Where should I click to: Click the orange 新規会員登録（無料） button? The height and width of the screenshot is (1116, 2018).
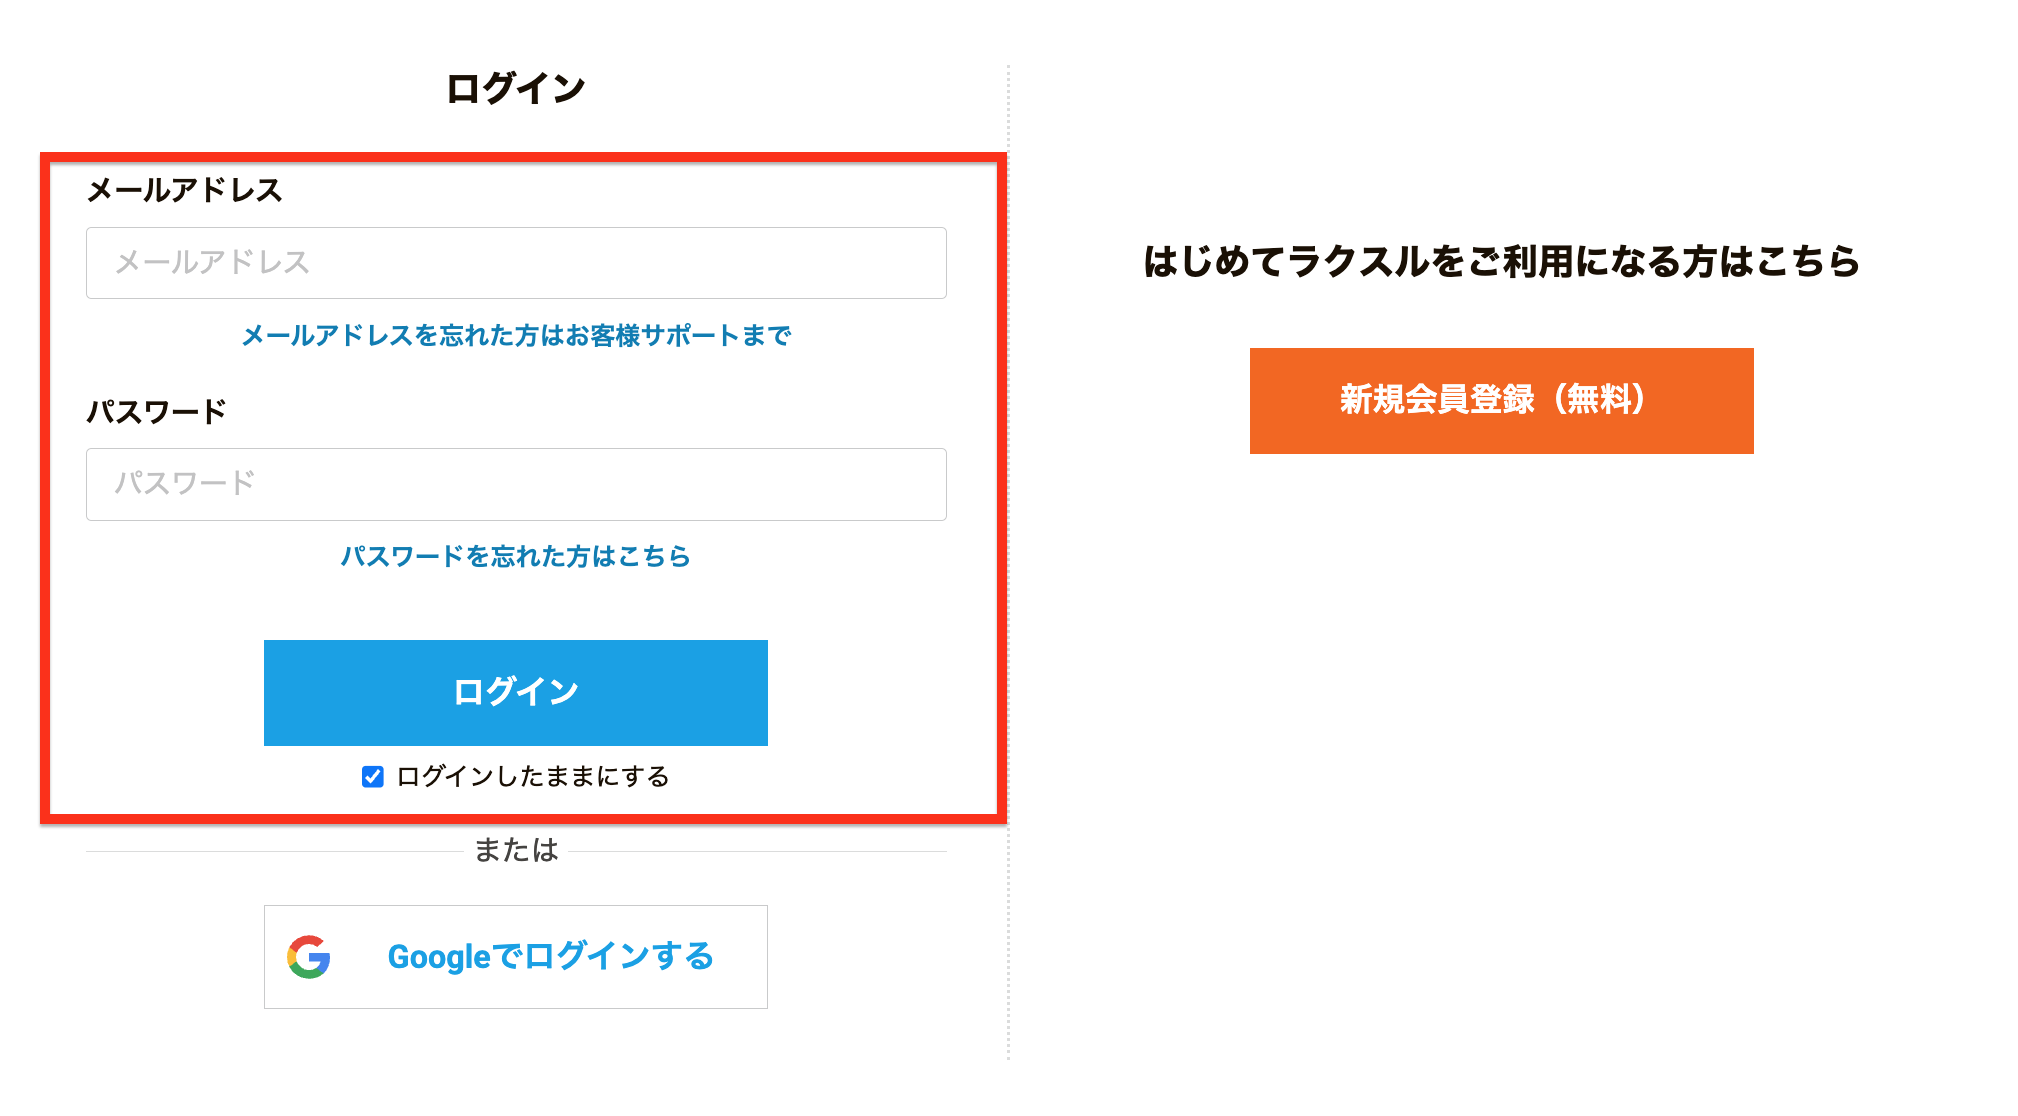(1502, 401)
